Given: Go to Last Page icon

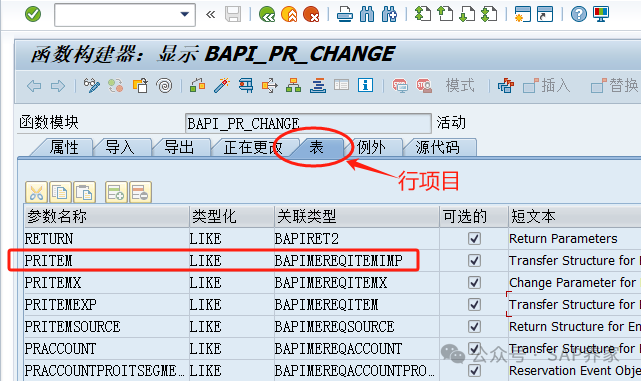Looking at the screenshot, I should point(489,14).
